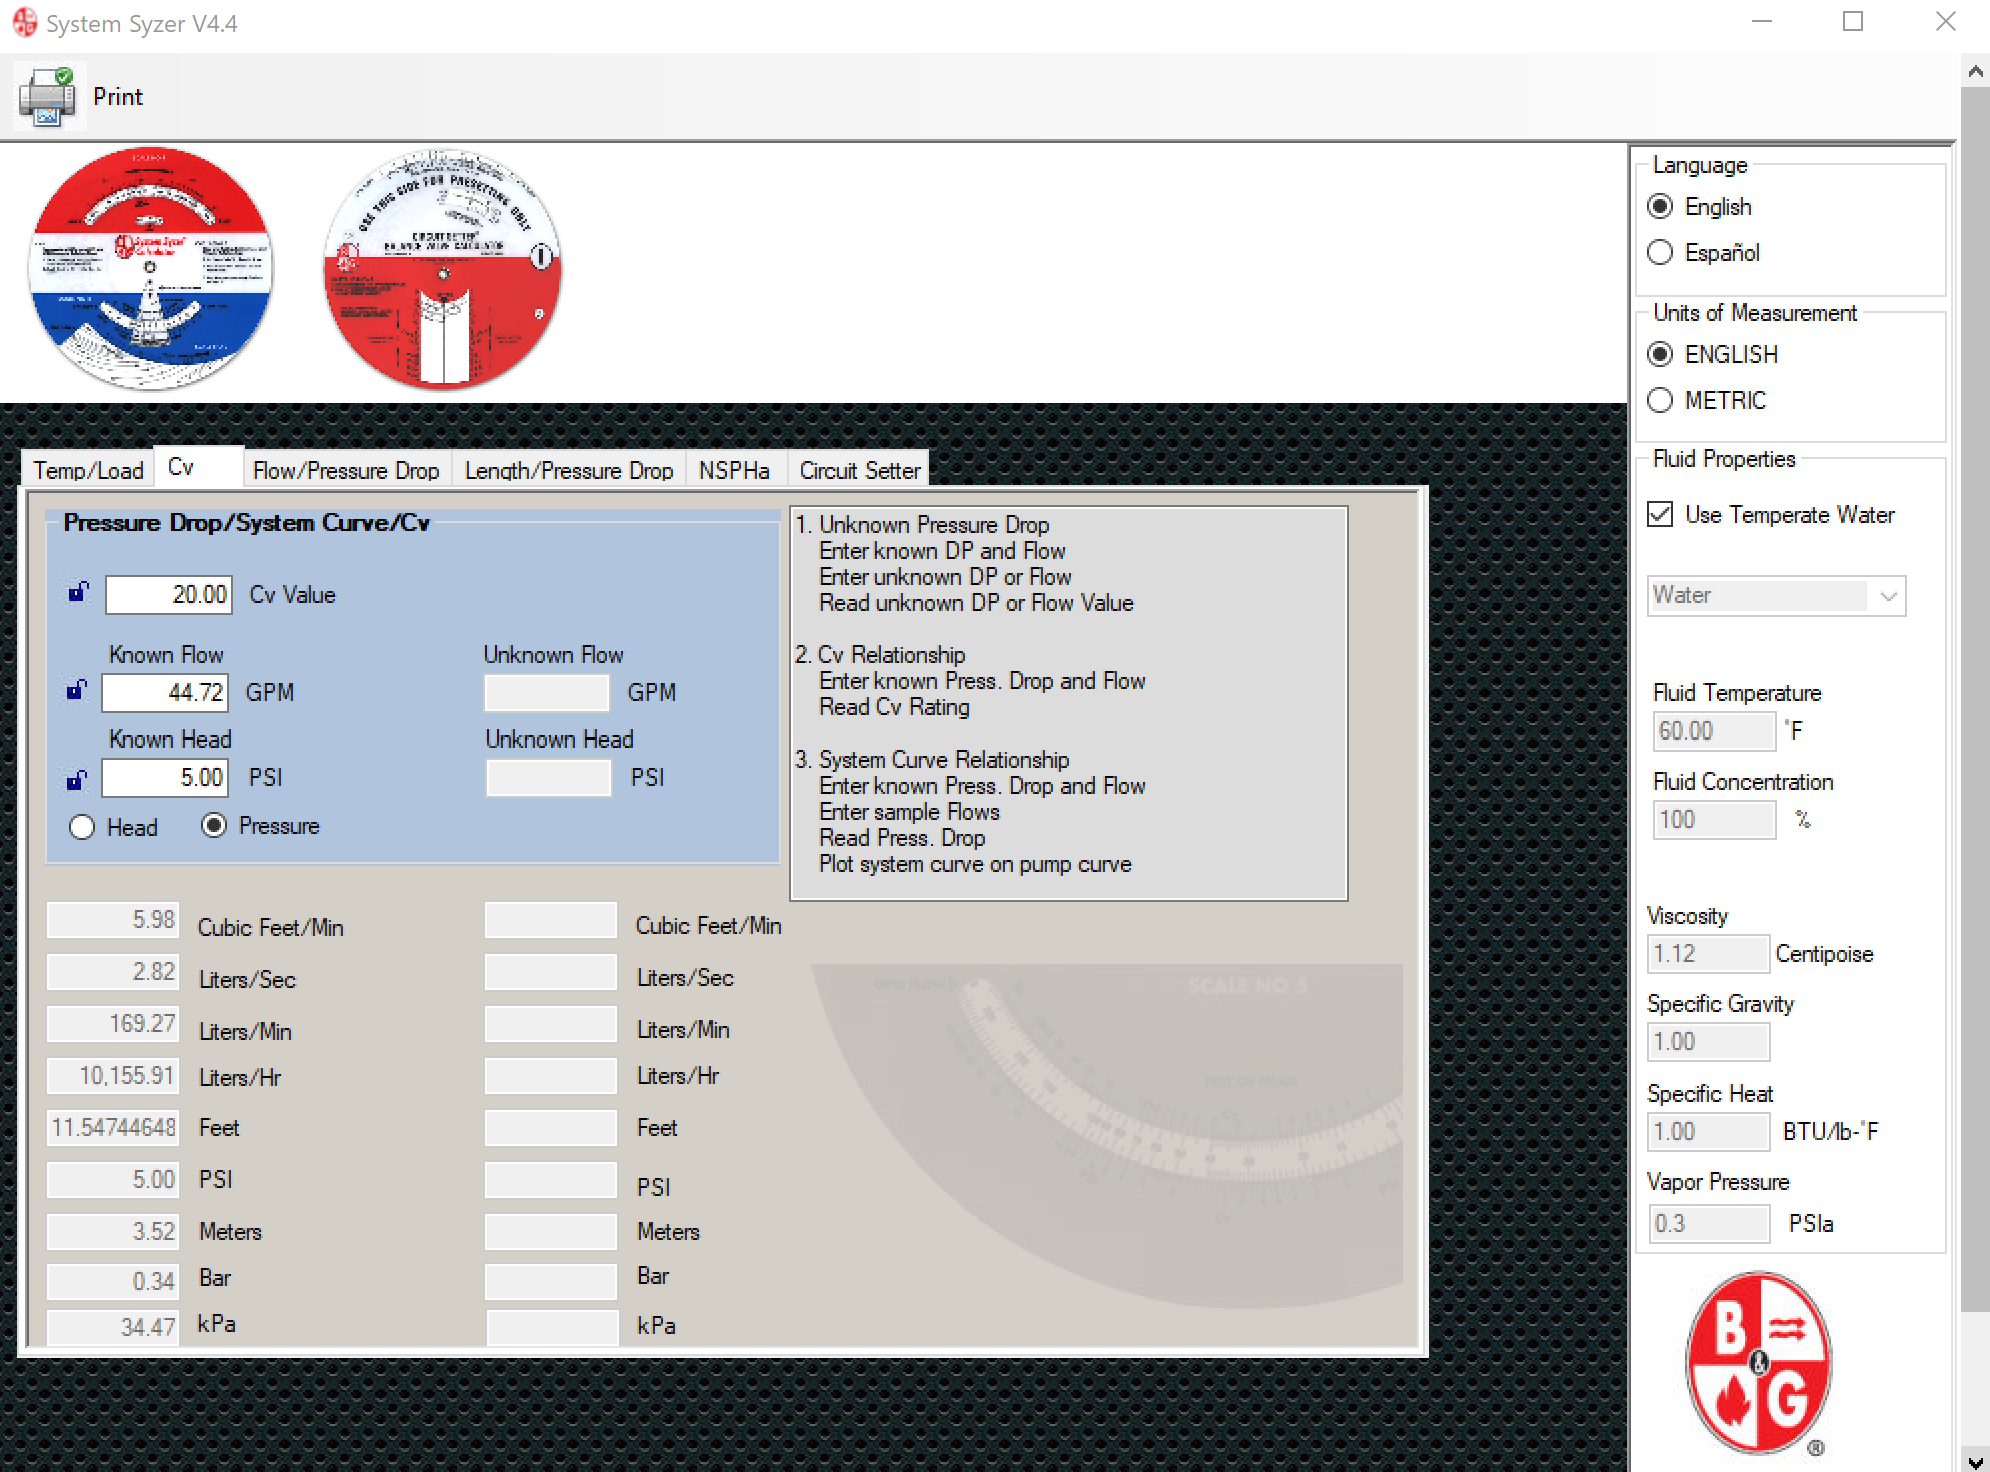Choose ENGLISH units of measurement

1660,354
